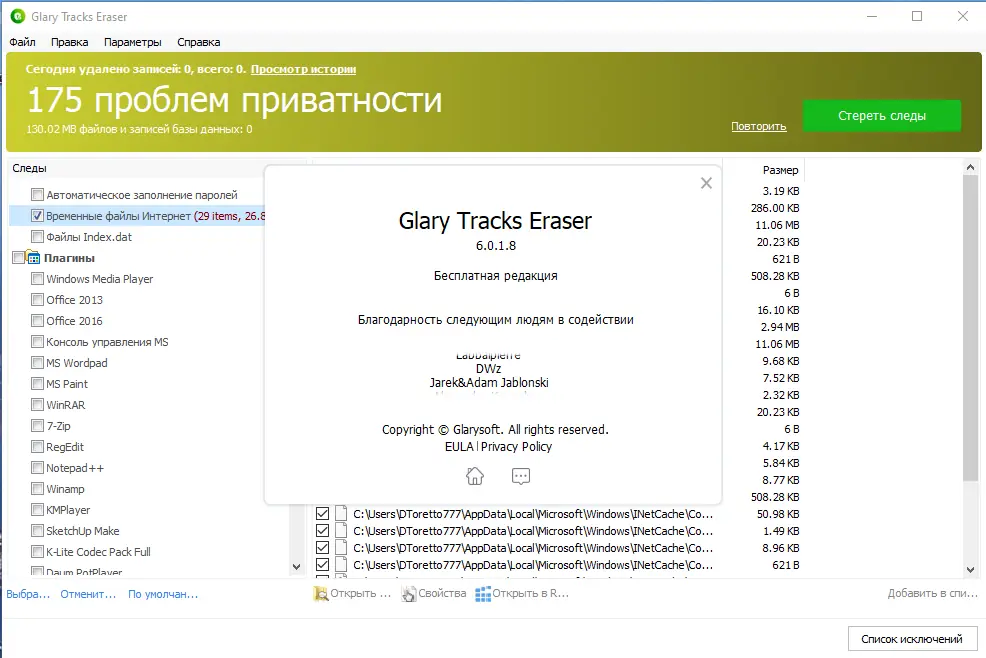This screenshot has height=658, width=986.
Task: Click file icon of the 50.98 KB row
Action: pyautogui.click(x=341, y=513)
